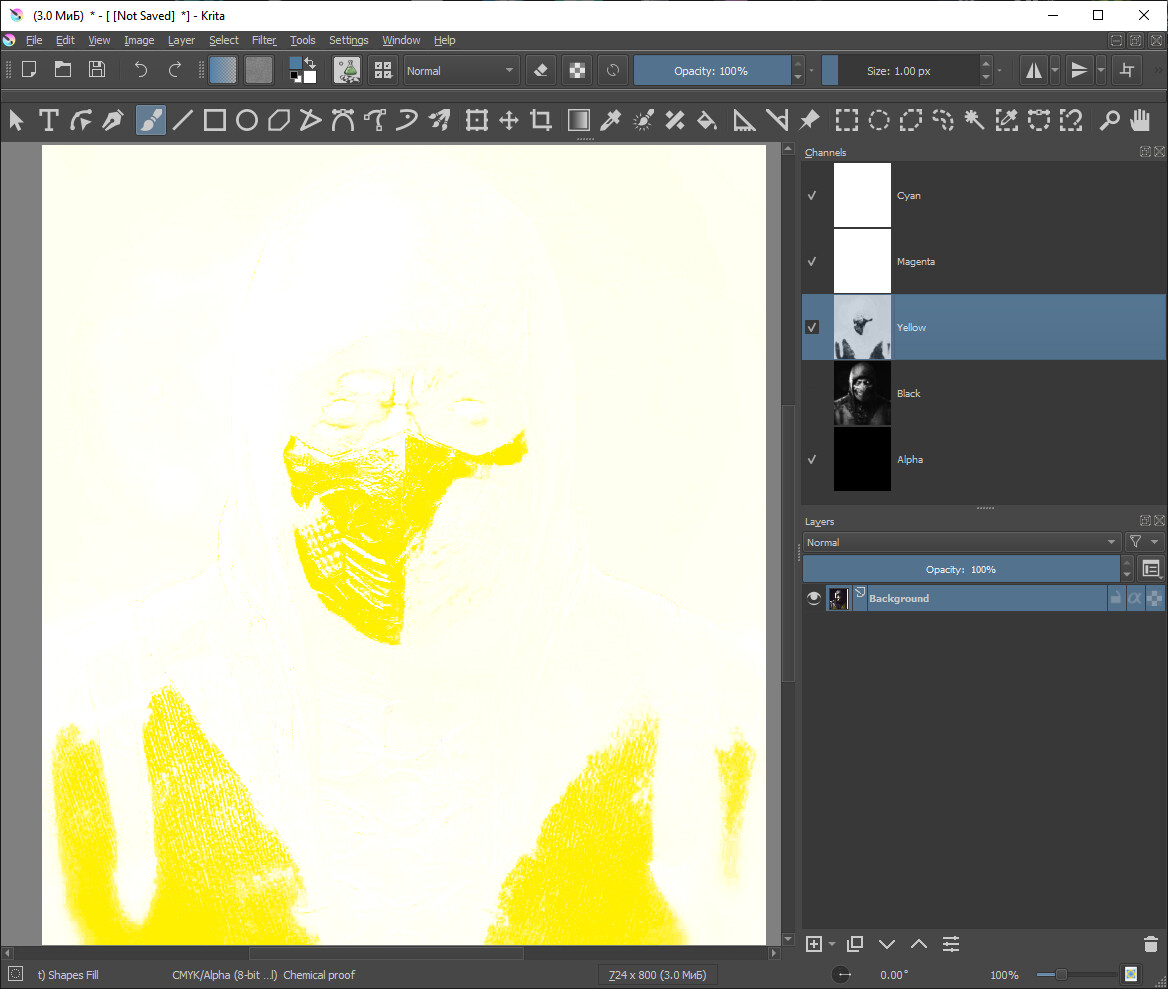
Task: Open the Settings menu
Action: 348,40
